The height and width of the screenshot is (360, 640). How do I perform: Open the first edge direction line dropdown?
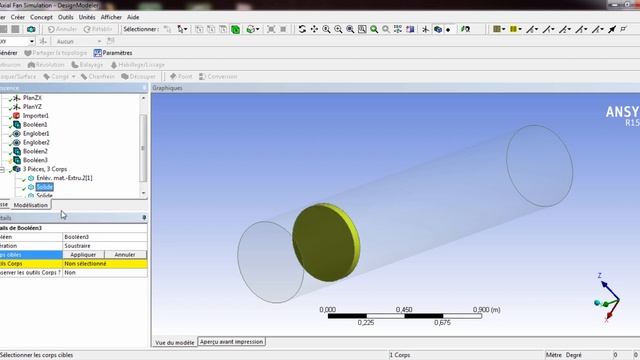532,29
